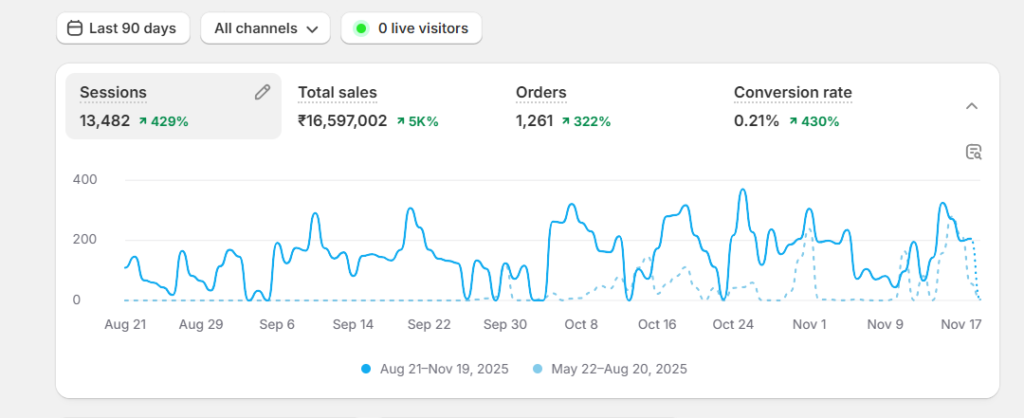
Task: Click the 0 live visitors button
Action: point(411,28)
